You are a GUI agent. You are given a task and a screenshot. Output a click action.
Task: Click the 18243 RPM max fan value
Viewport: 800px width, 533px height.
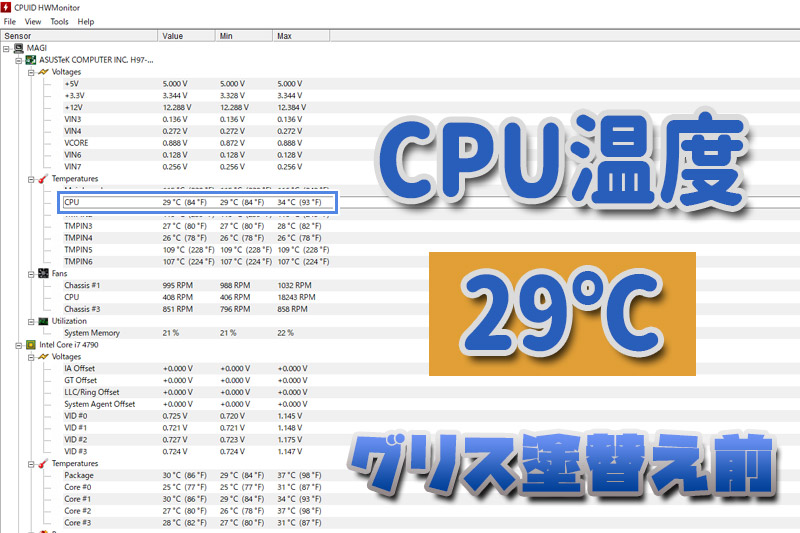296,297
